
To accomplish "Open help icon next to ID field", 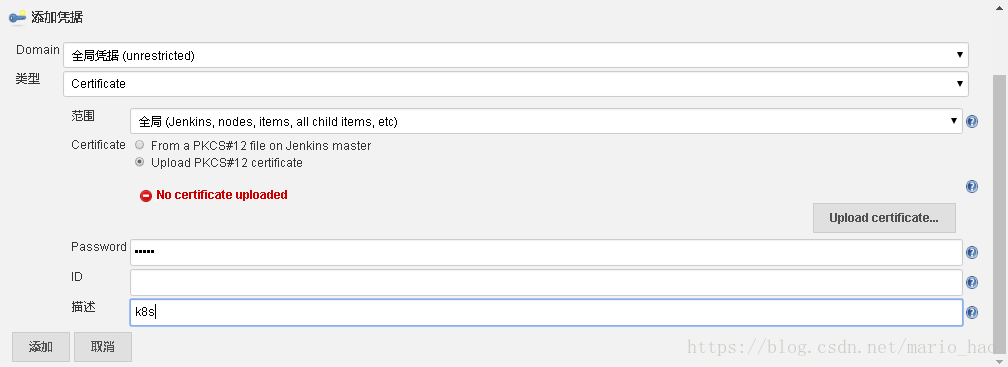I will coord(972,283).
